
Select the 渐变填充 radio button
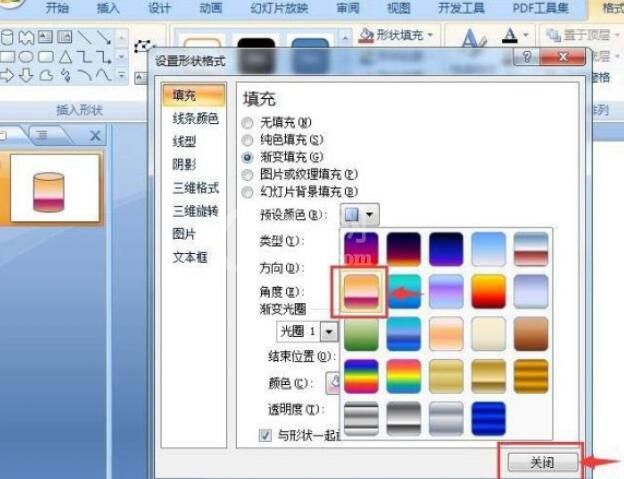click(x=248, y=158)
